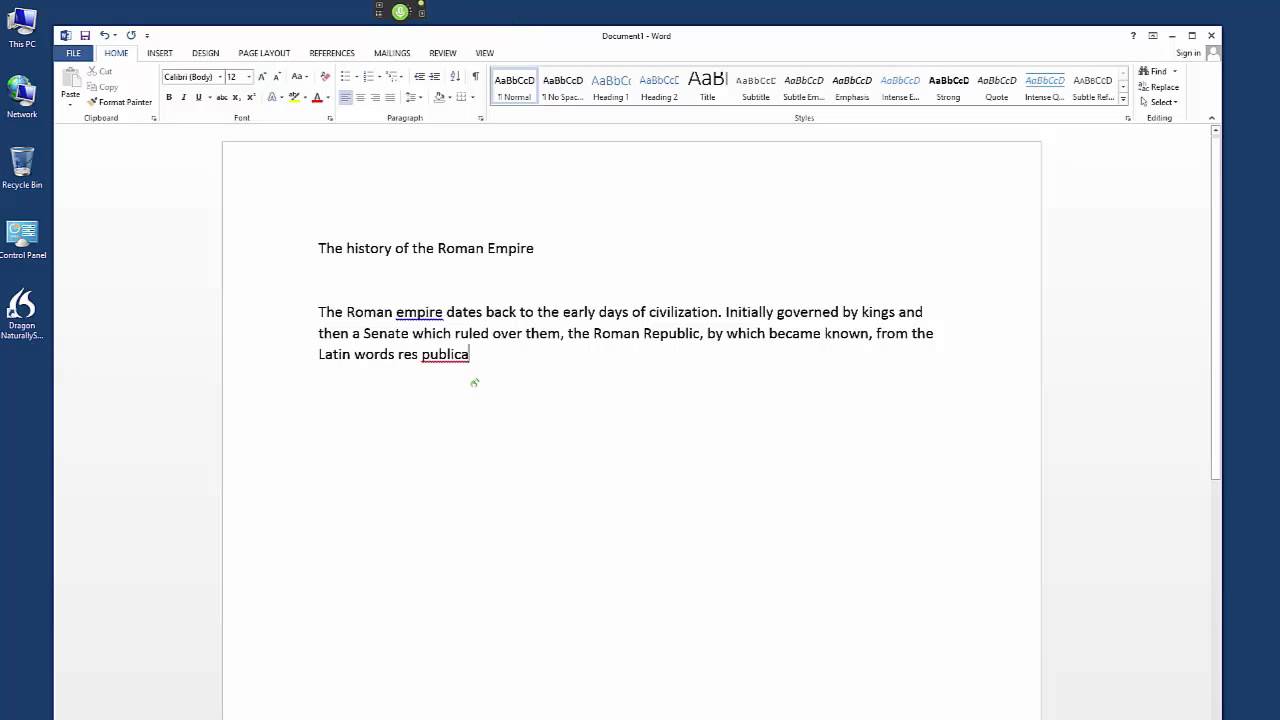Click the Dragon microphone icon at top

tap(400, 11)
